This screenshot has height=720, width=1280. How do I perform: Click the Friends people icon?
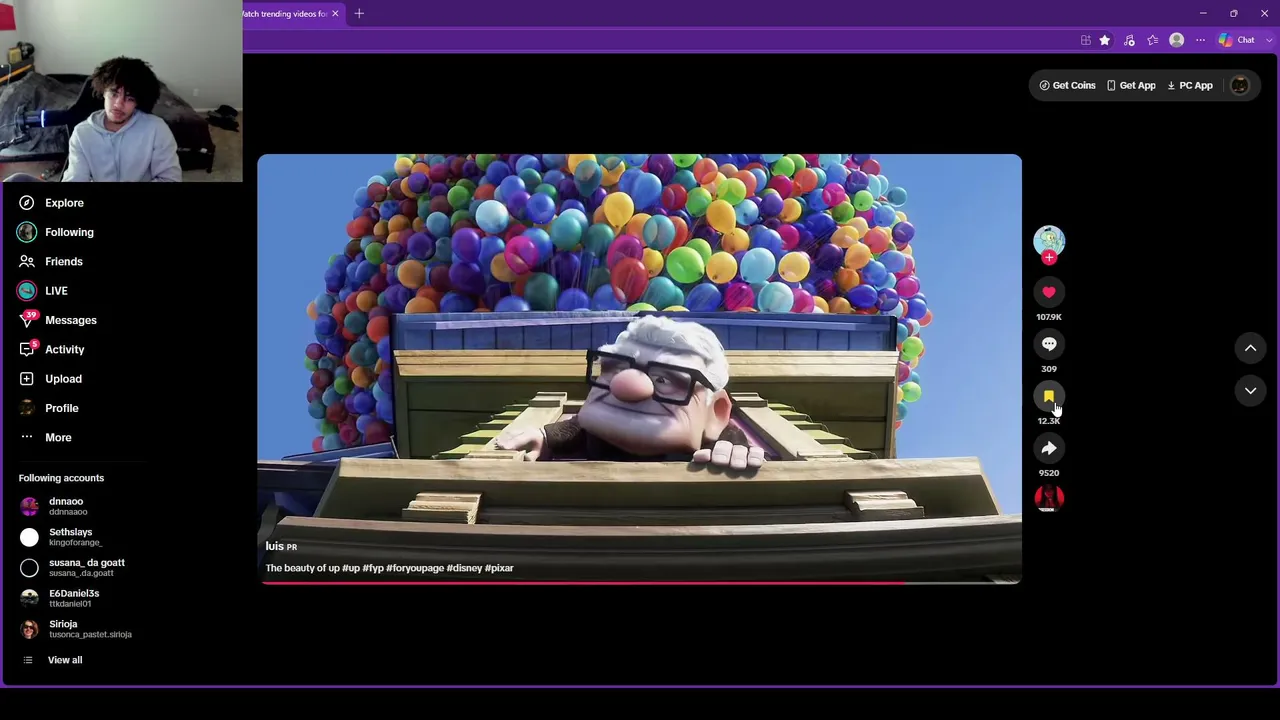[x=27, y=262]
